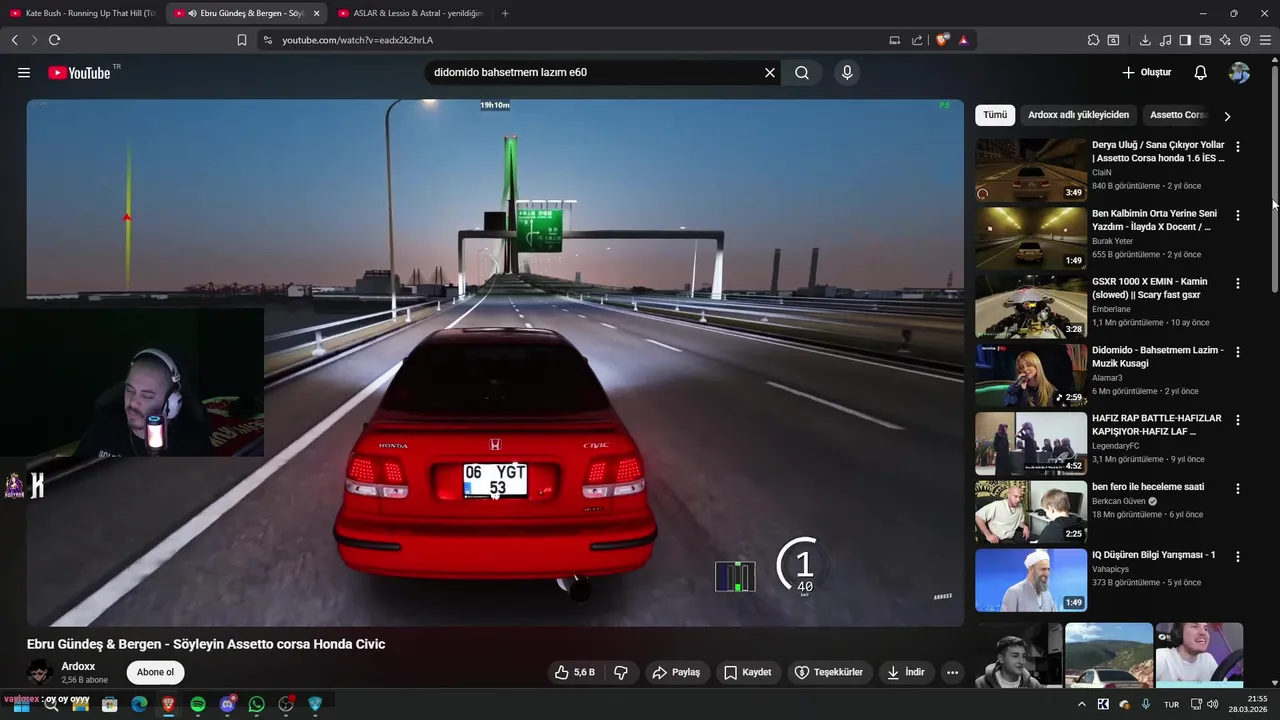The width and height of the screenshot is (1280, 720).
Task: Start voice search with the microphone icon
Action: (847, 73)
